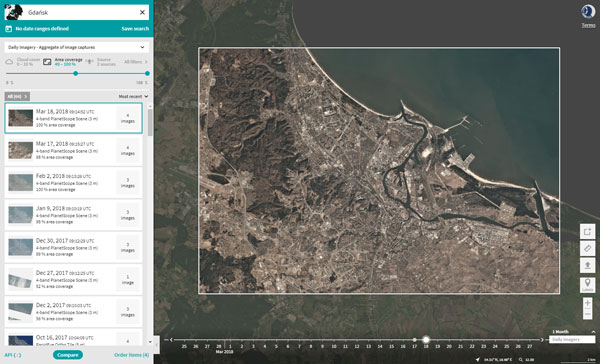Click the timeline next arrow

click(x=542, y=340)
